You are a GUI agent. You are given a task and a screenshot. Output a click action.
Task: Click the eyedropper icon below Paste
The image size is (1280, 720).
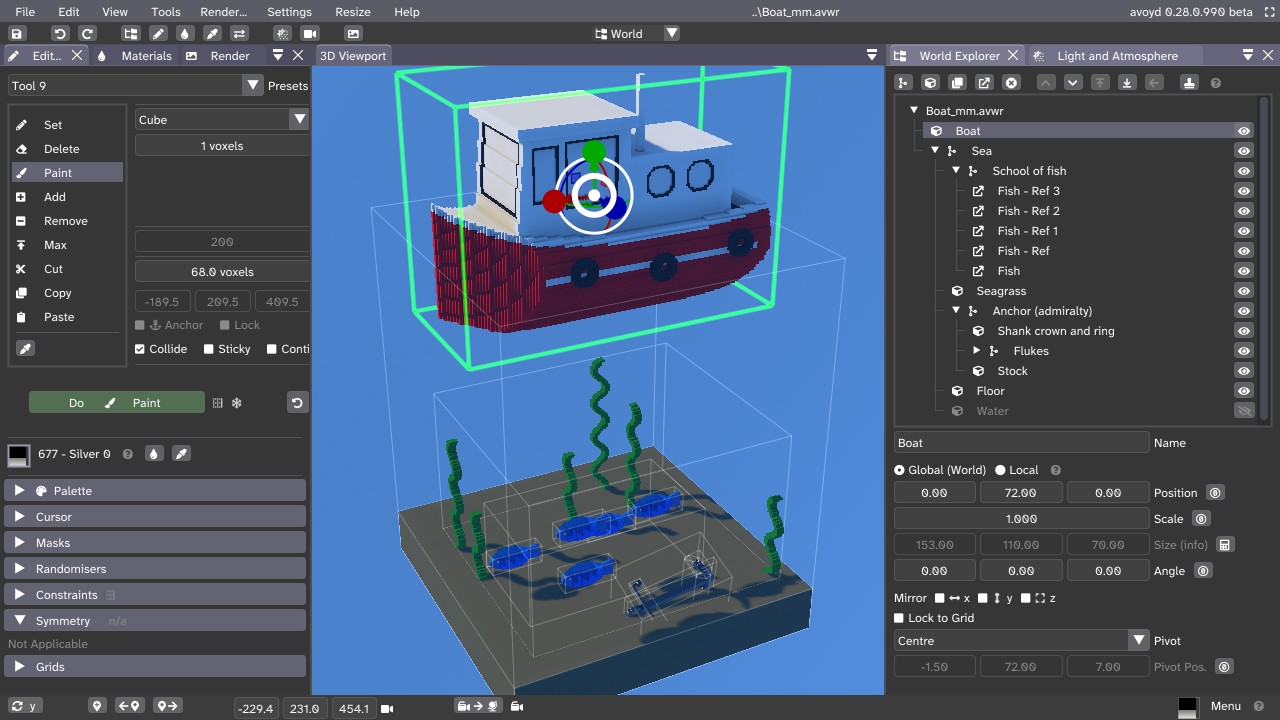[x=26, y=349]
